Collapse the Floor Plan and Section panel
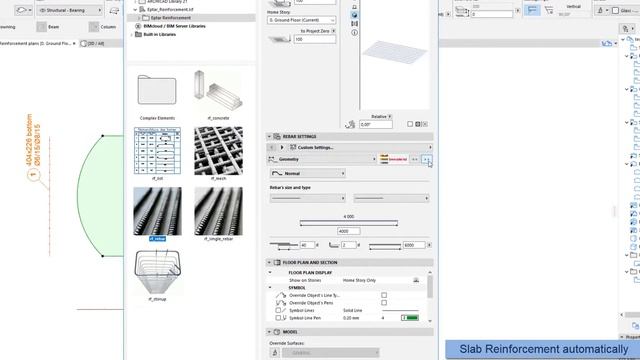 (x=269, y=262)
